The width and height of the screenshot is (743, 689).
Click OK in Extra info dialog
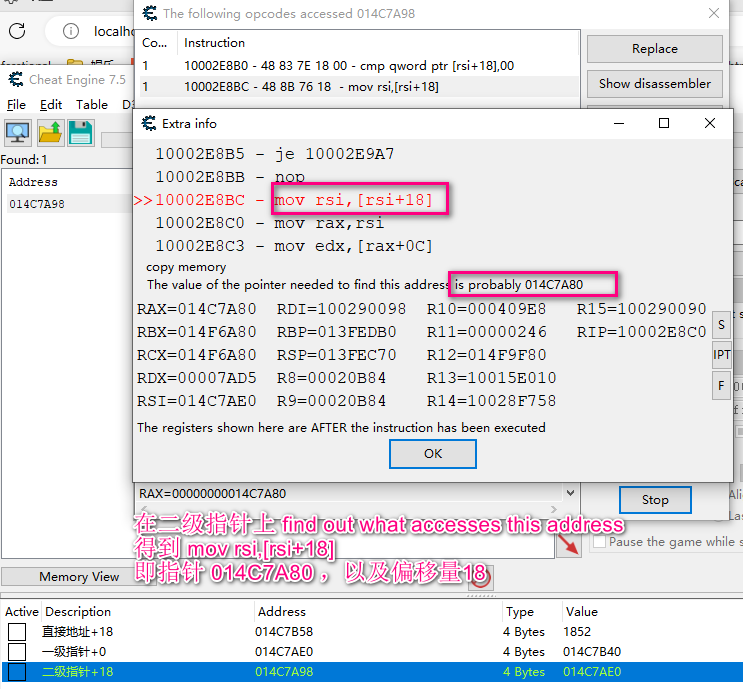click(433, 454)
